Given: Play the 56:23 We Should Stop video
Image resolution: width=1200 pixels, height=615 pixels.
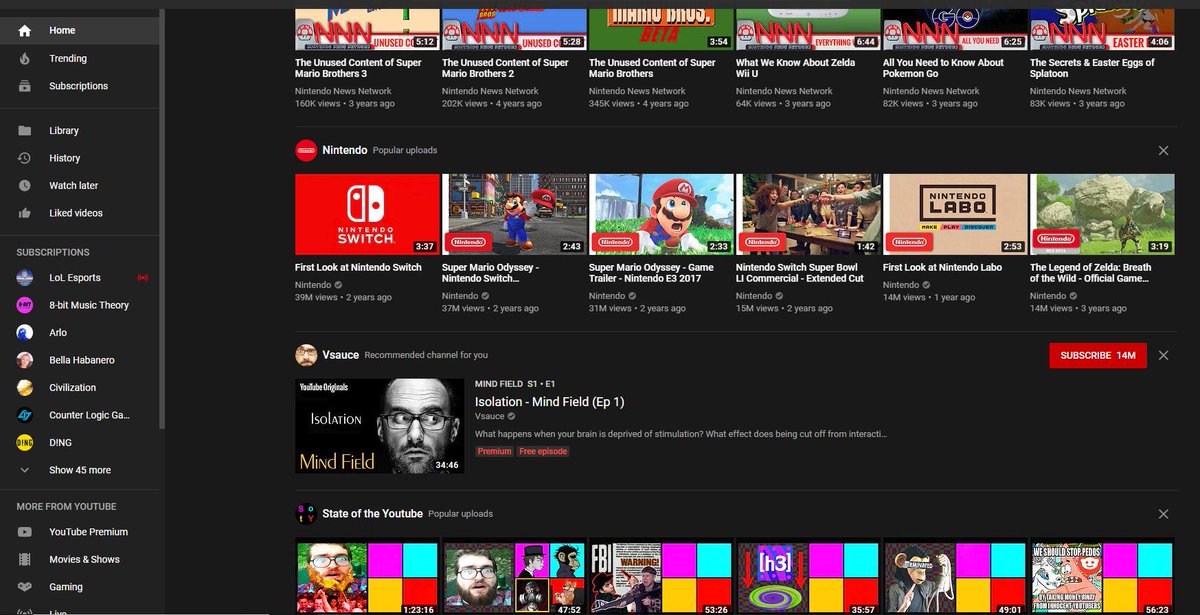Looking at the screenshot, I should coord(1102,577).
